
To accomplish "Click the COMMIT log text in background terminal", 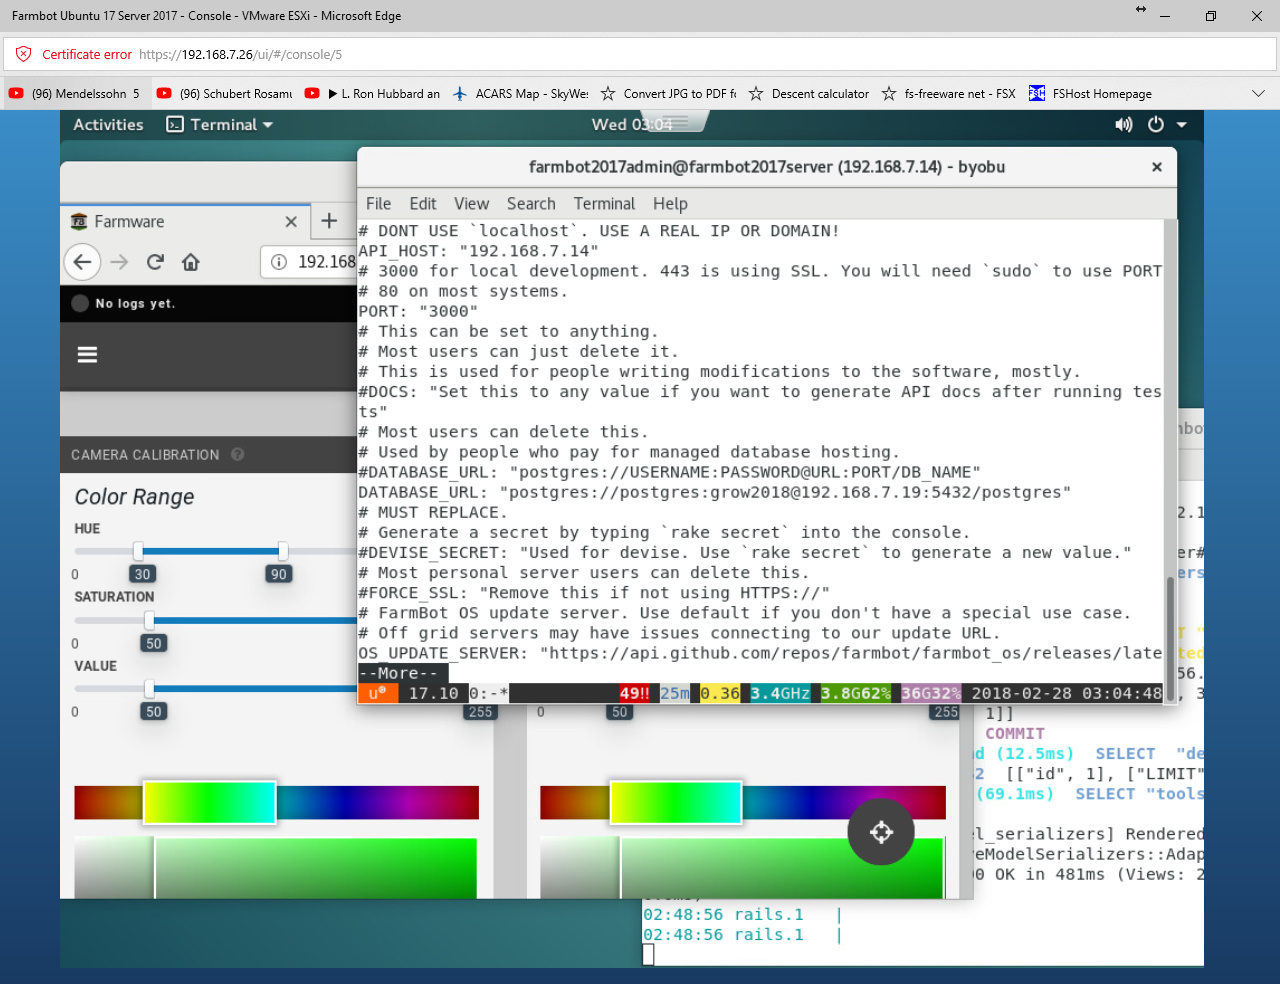I will (1014, 733).
